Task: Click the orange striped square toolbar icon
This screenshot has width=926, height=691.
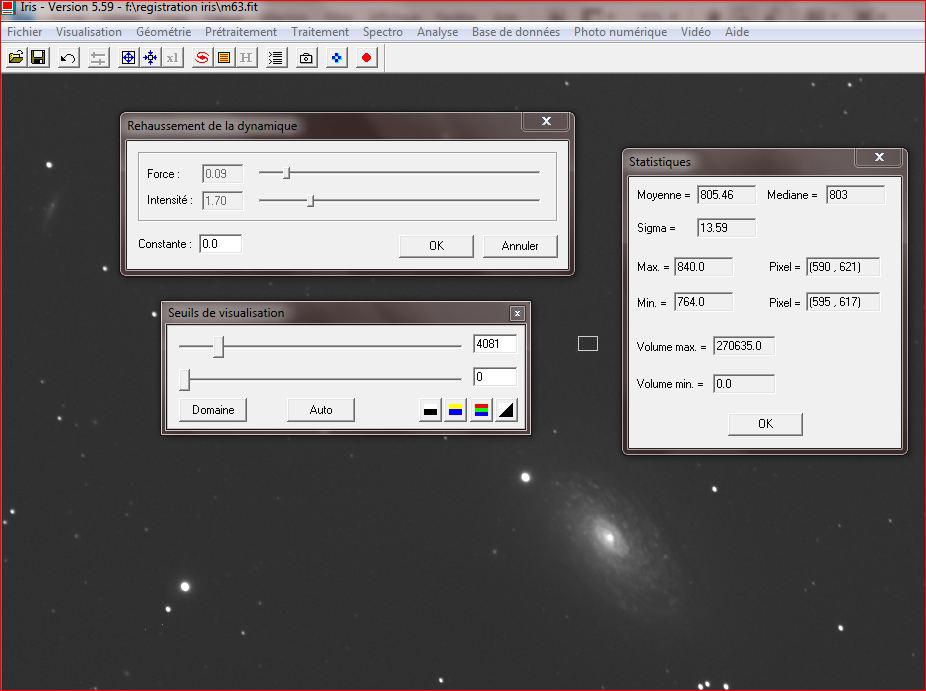Action: click(x=224, y=58)
